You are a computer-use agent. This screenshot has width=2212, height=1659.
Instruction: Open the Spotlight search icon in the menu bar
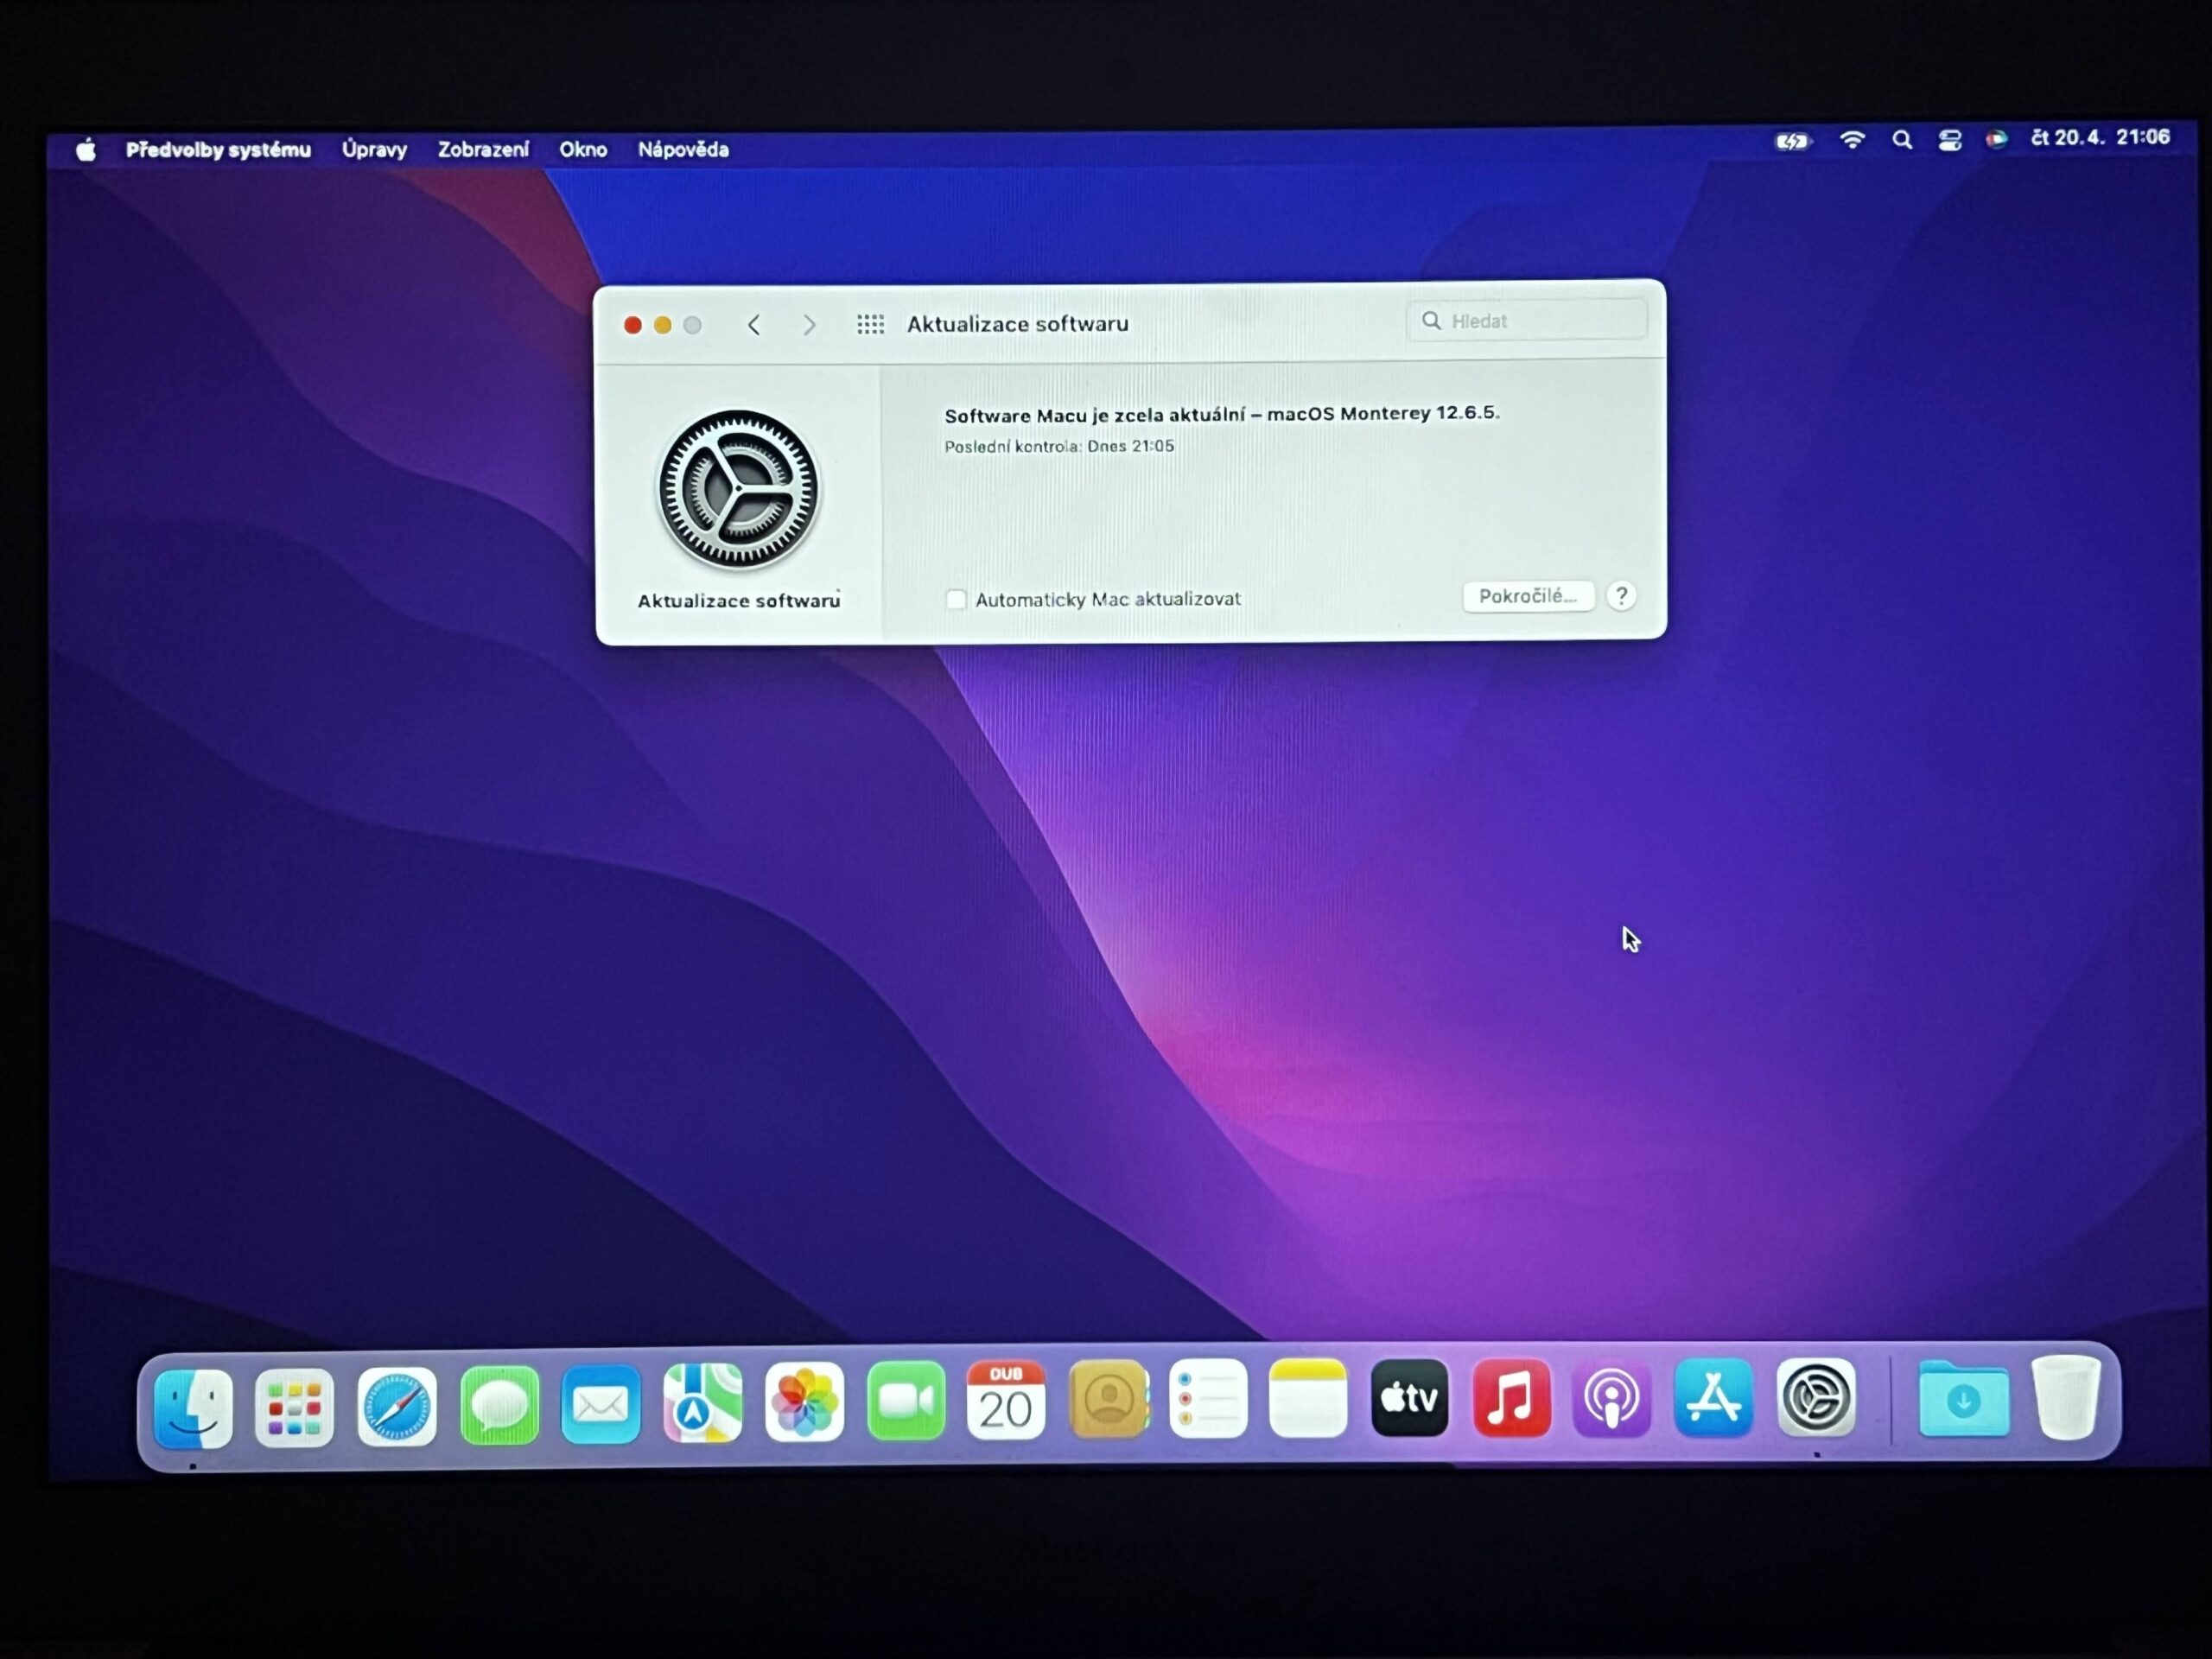point(1902,140)
